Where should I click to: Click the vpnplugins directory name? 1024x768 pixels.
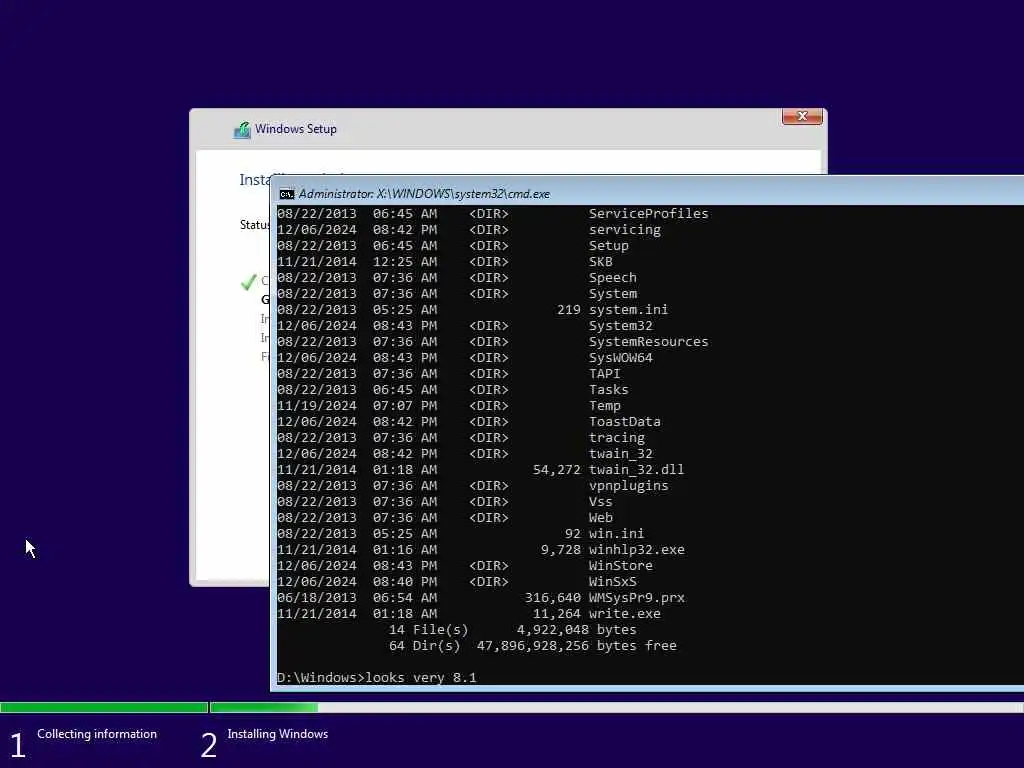(628, 486)
